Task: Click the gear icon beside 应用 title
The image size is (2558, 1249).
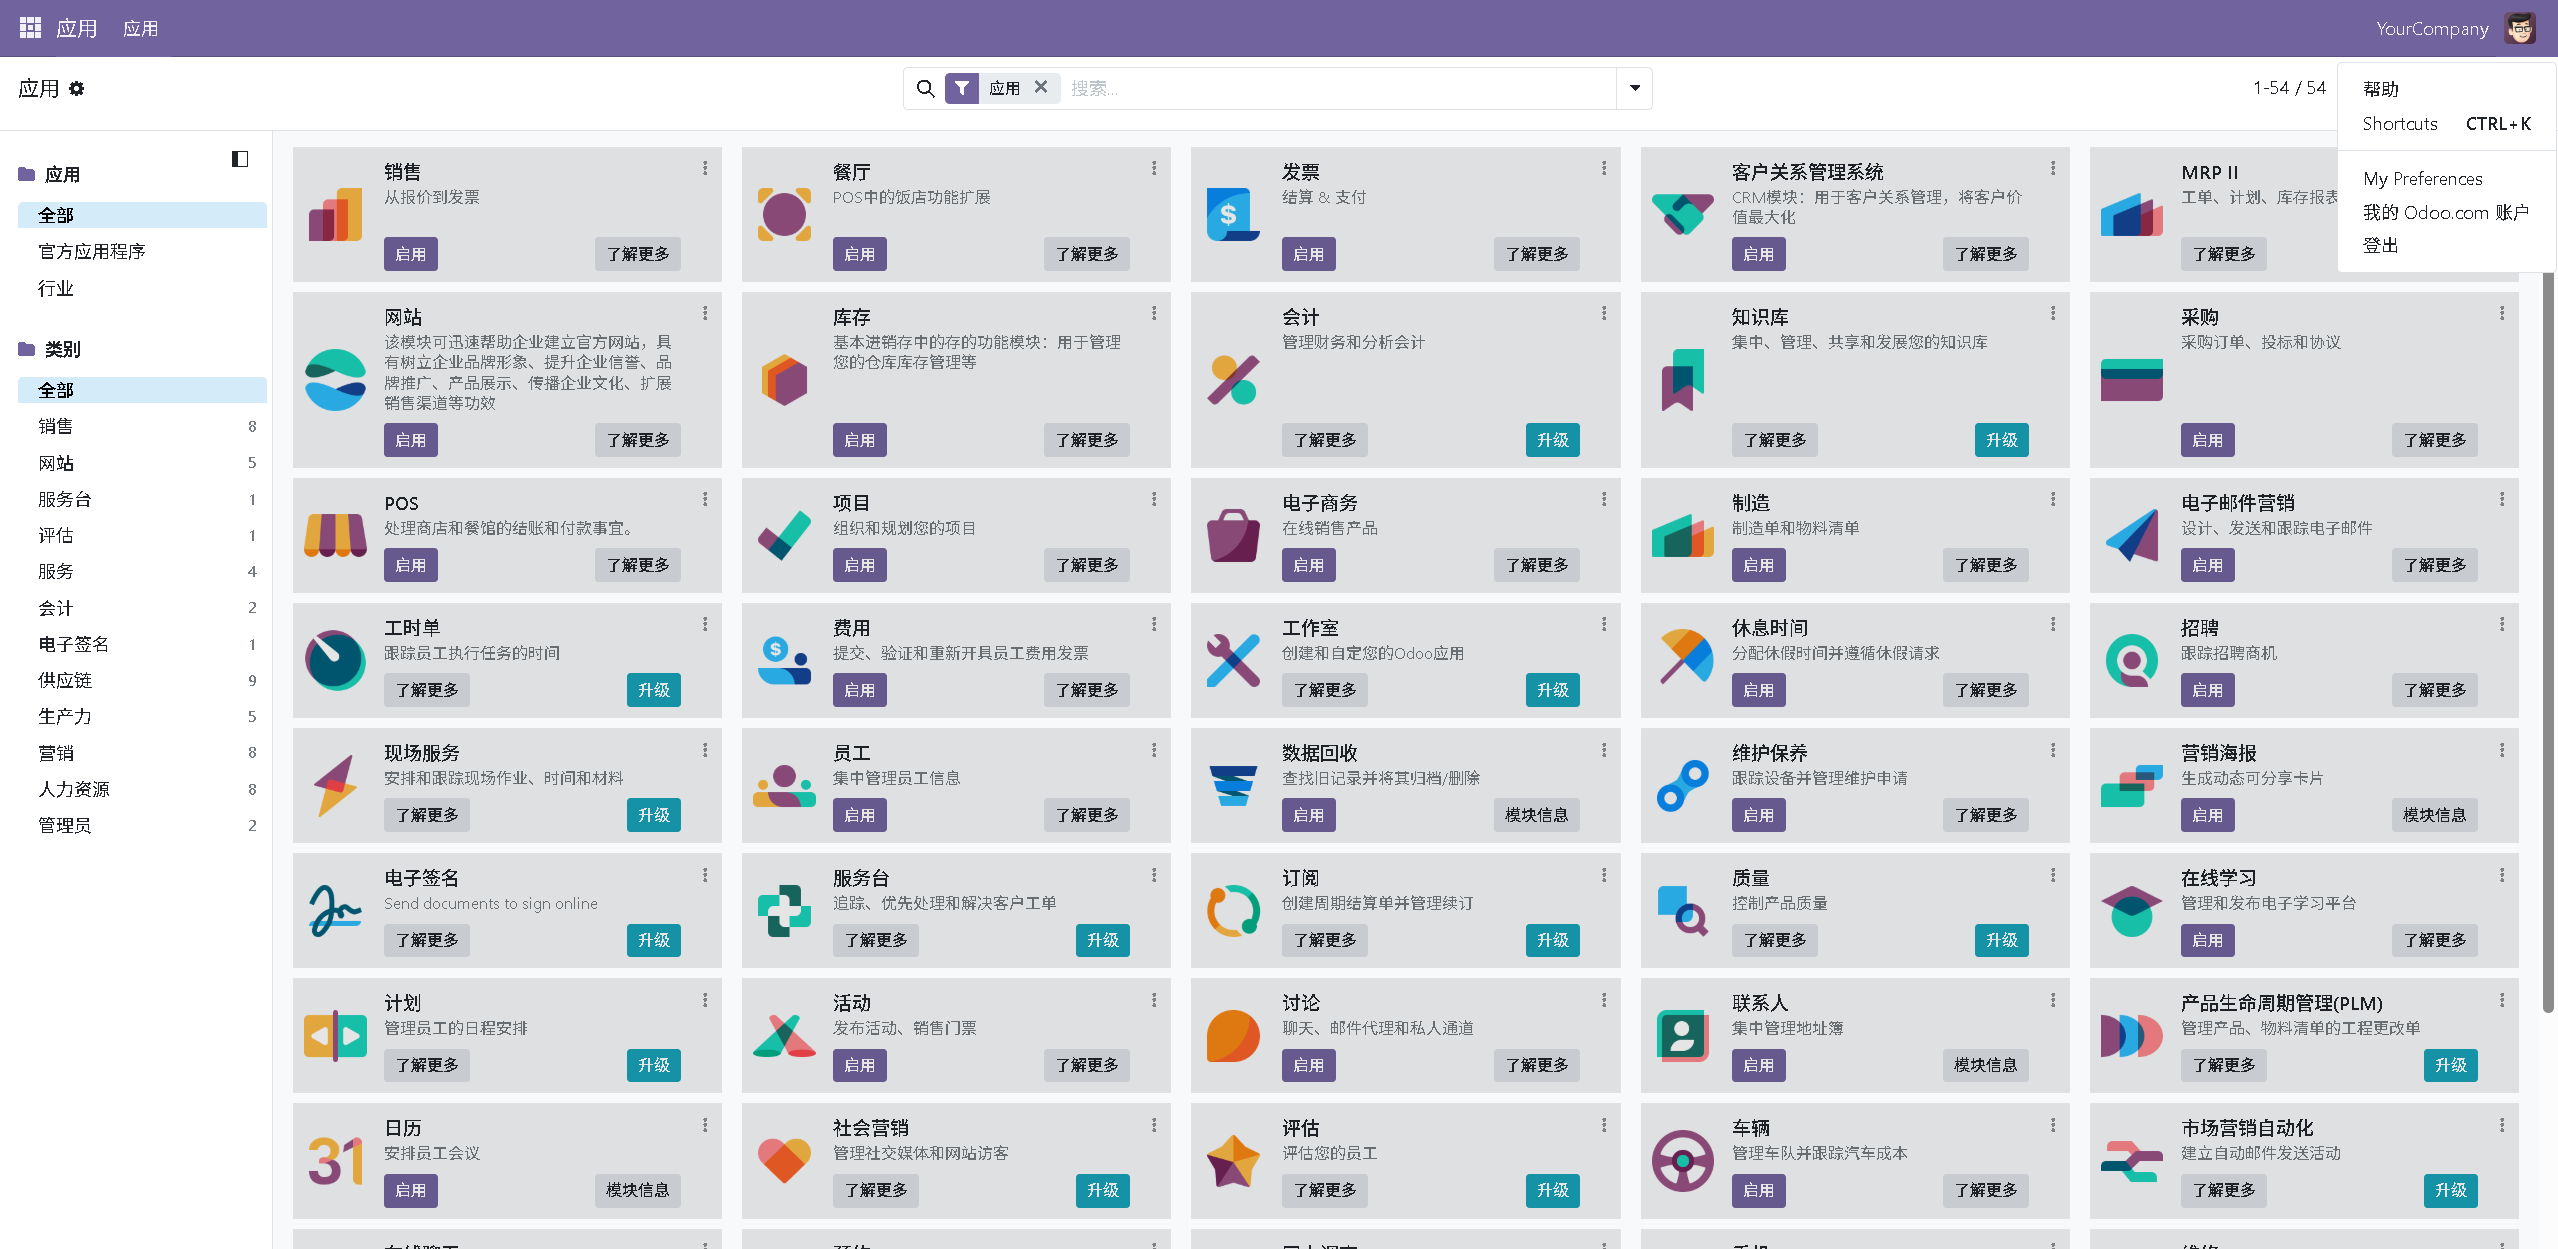Action: [x=77, y=89]
